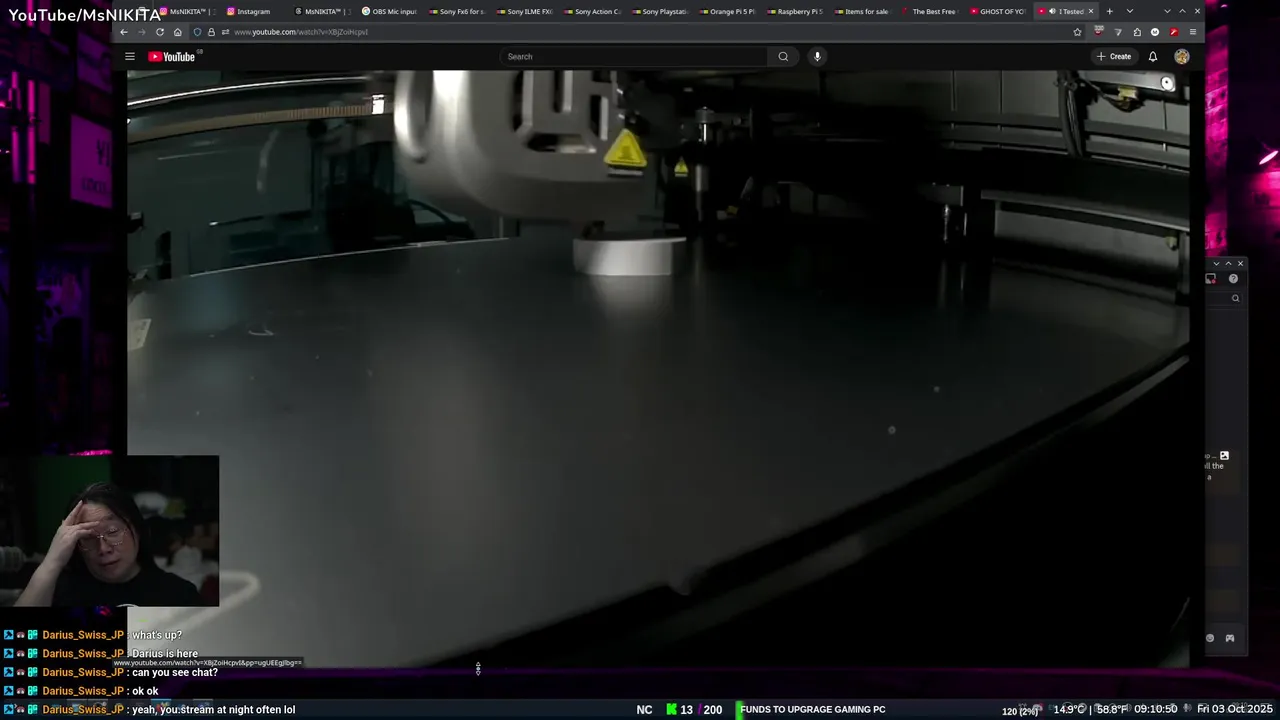Collapse side panel with the down chevron
Screen dimensions: 1280x720
click(1217, 264)
